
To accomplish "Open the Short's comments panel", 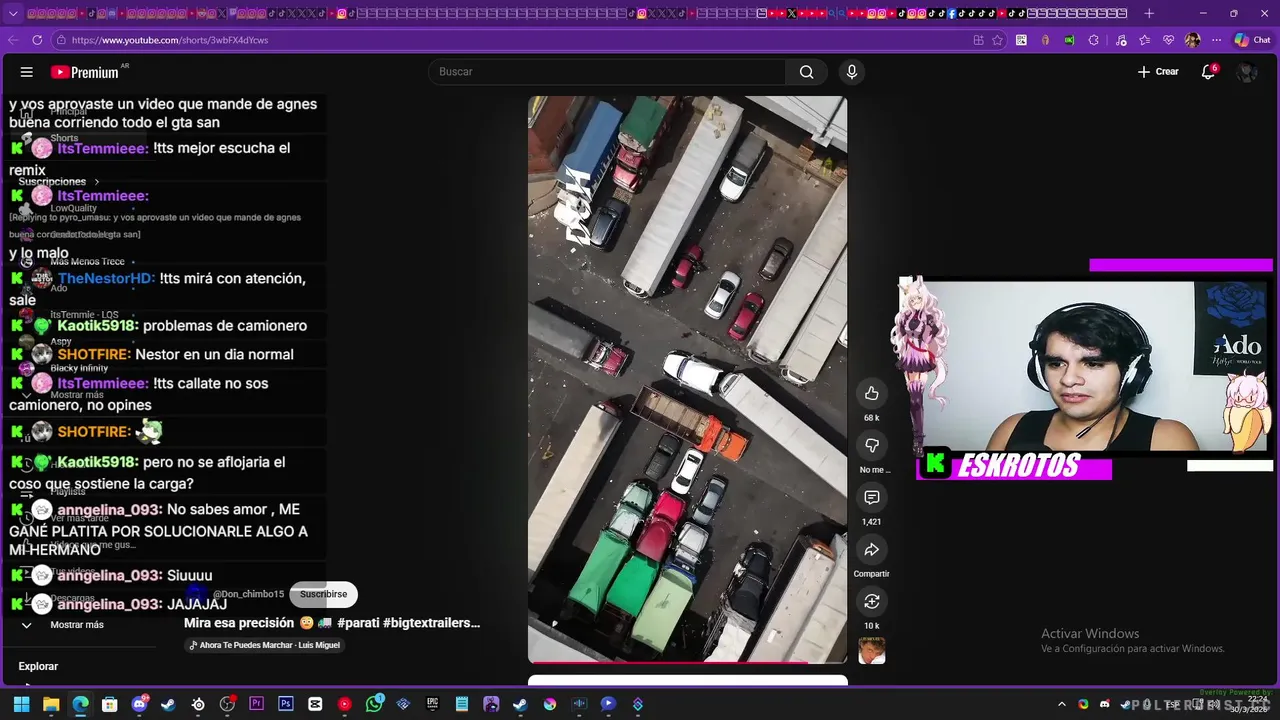I will pos(872,497).
